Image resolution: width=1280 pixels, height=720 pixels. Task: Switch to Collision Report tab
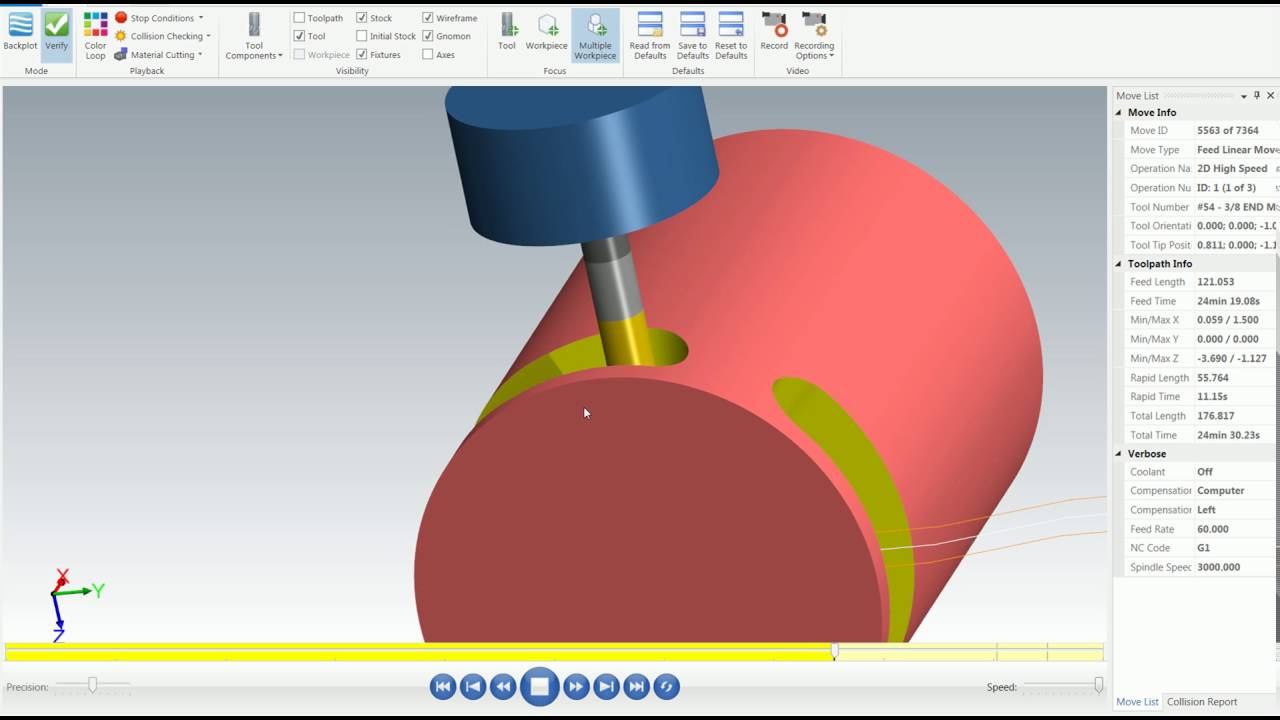pos(1202,702)
